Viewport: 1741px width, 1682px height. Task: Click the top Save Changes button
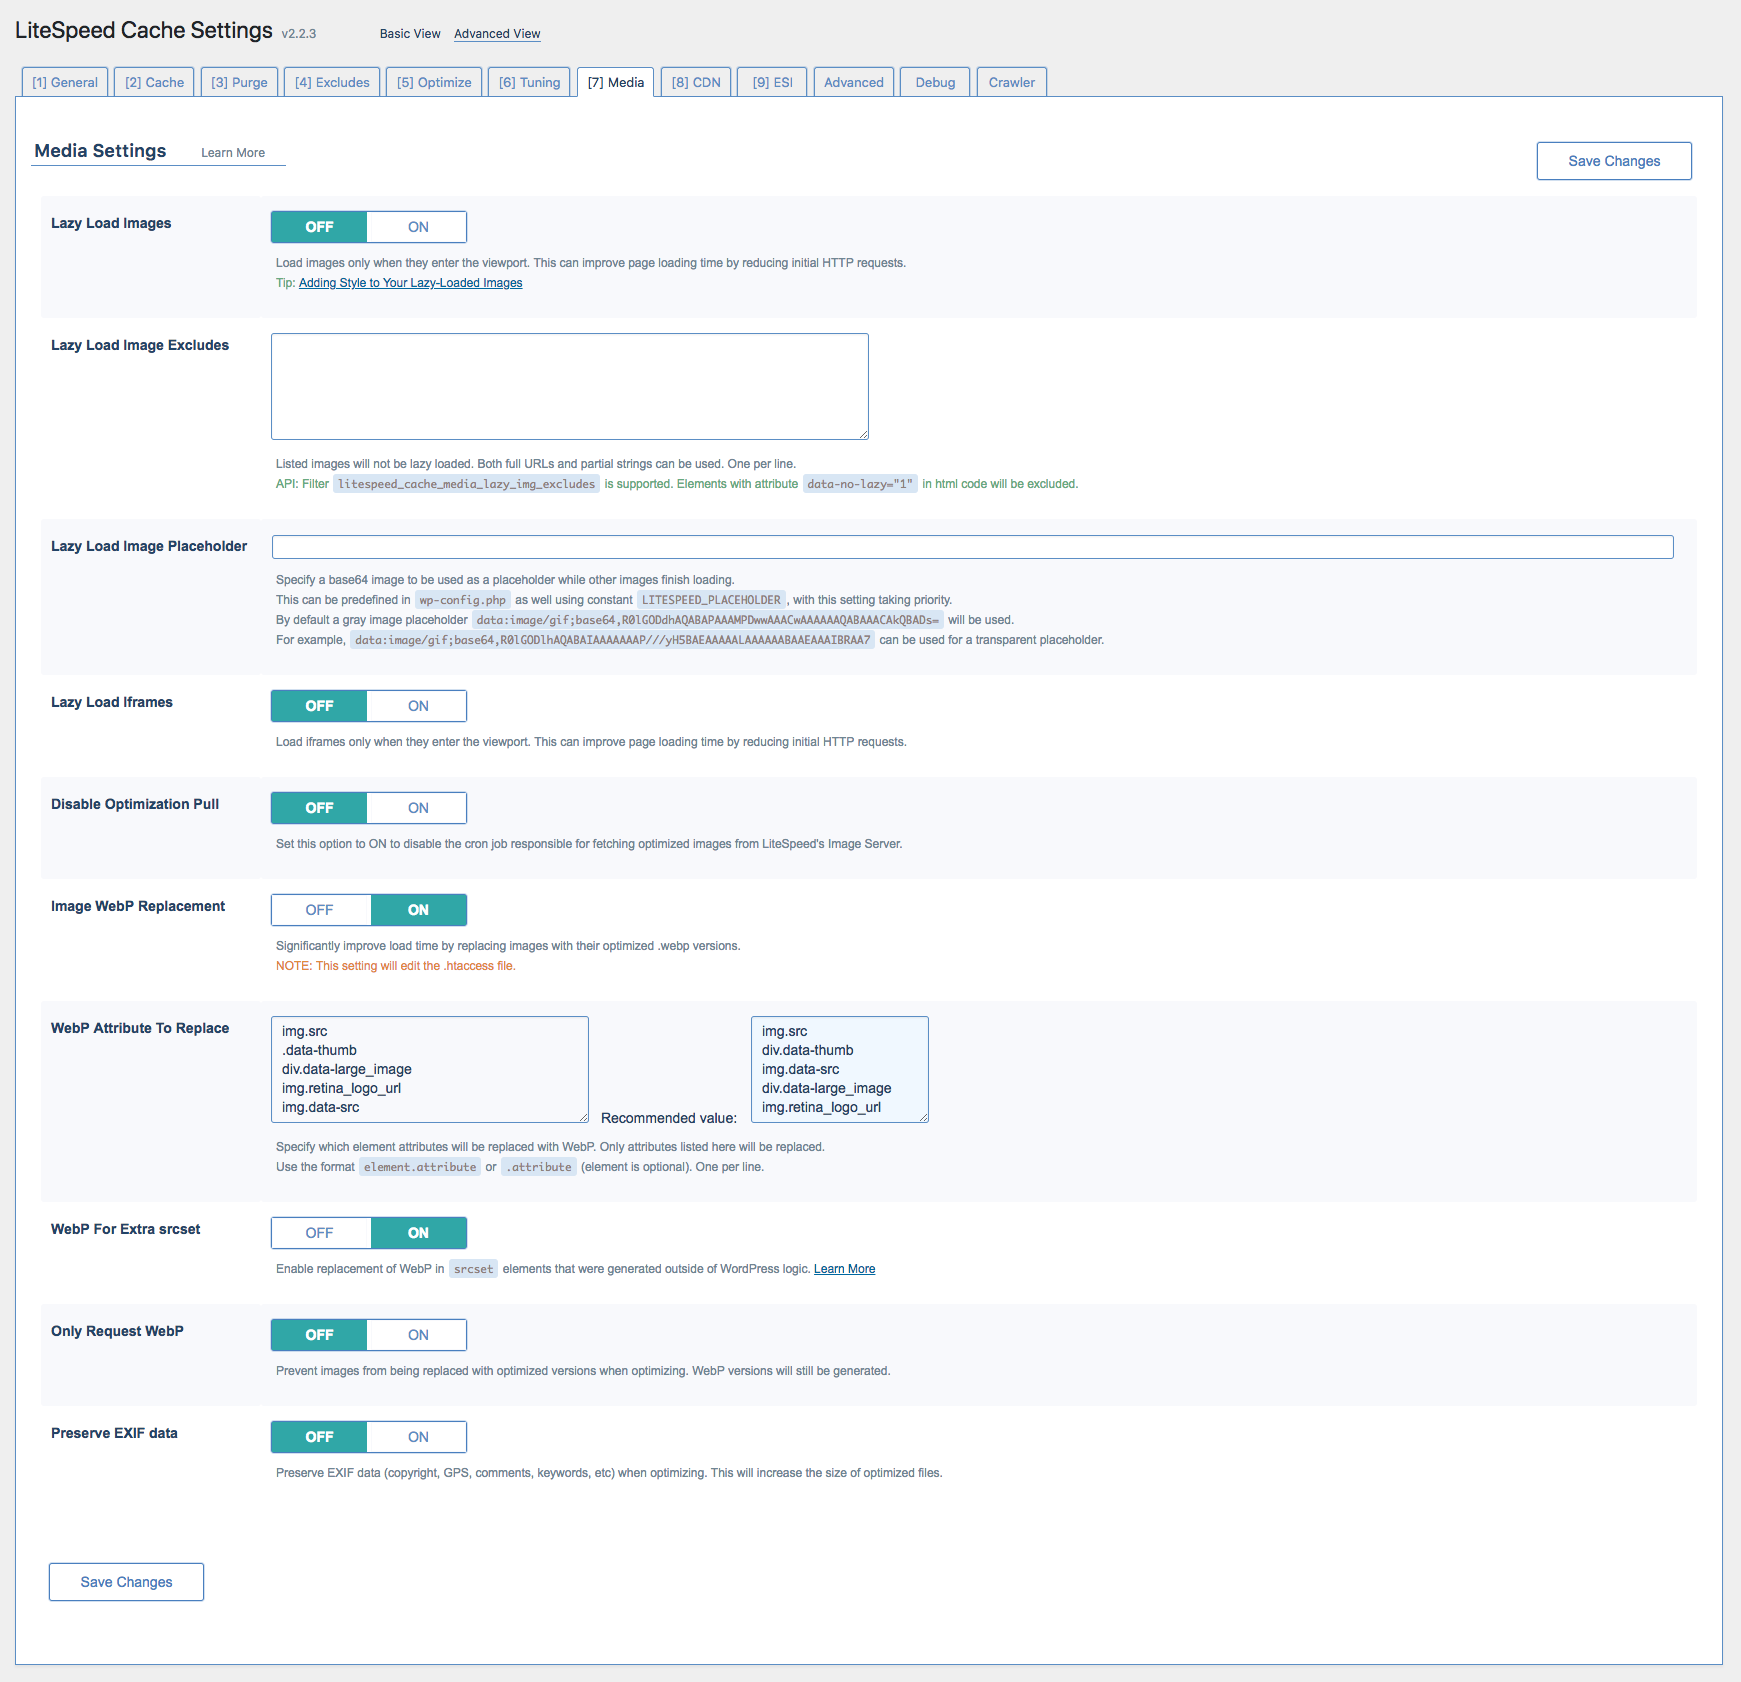pos(1613,161)
